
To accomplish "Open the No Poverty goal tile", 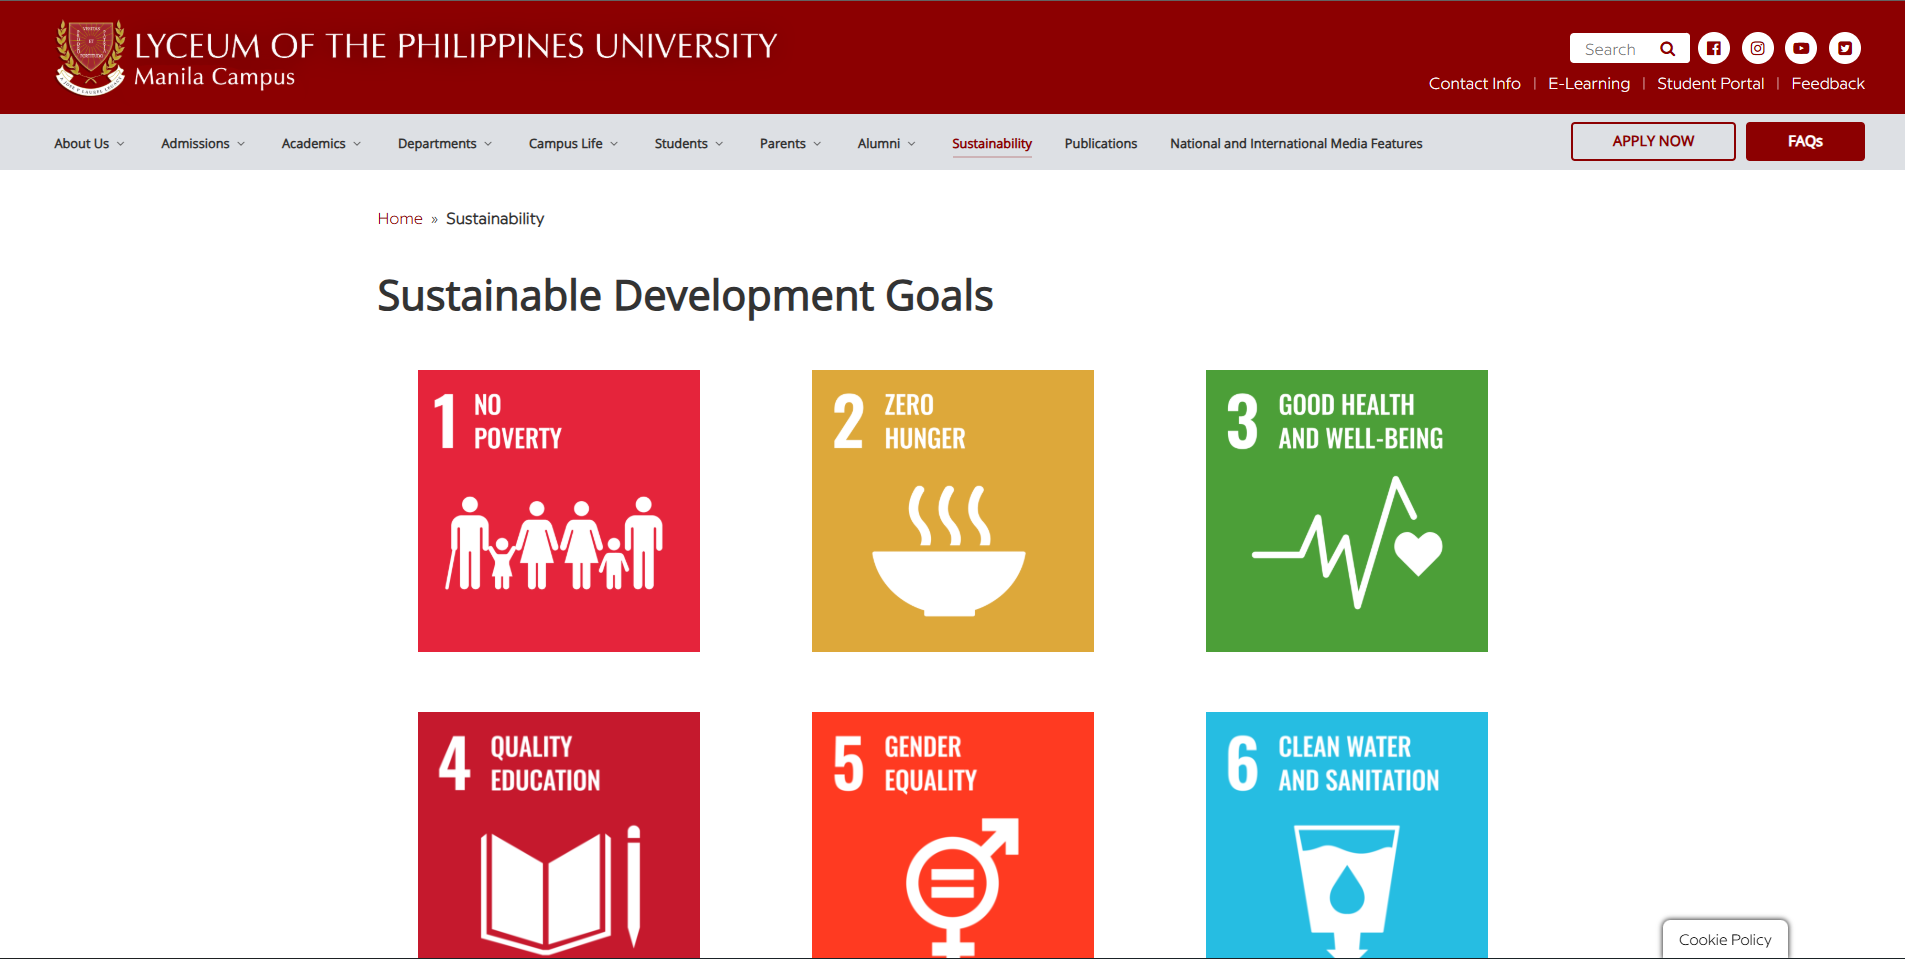I will tap(559, 511).
